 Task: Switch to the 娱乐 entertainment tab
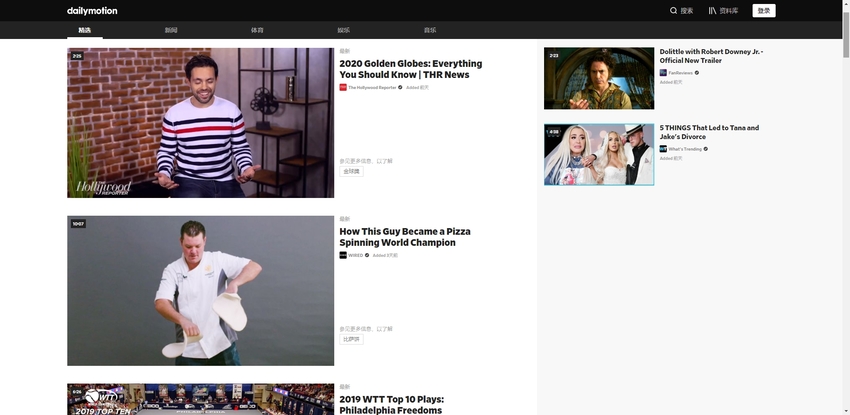coord(344,30)
